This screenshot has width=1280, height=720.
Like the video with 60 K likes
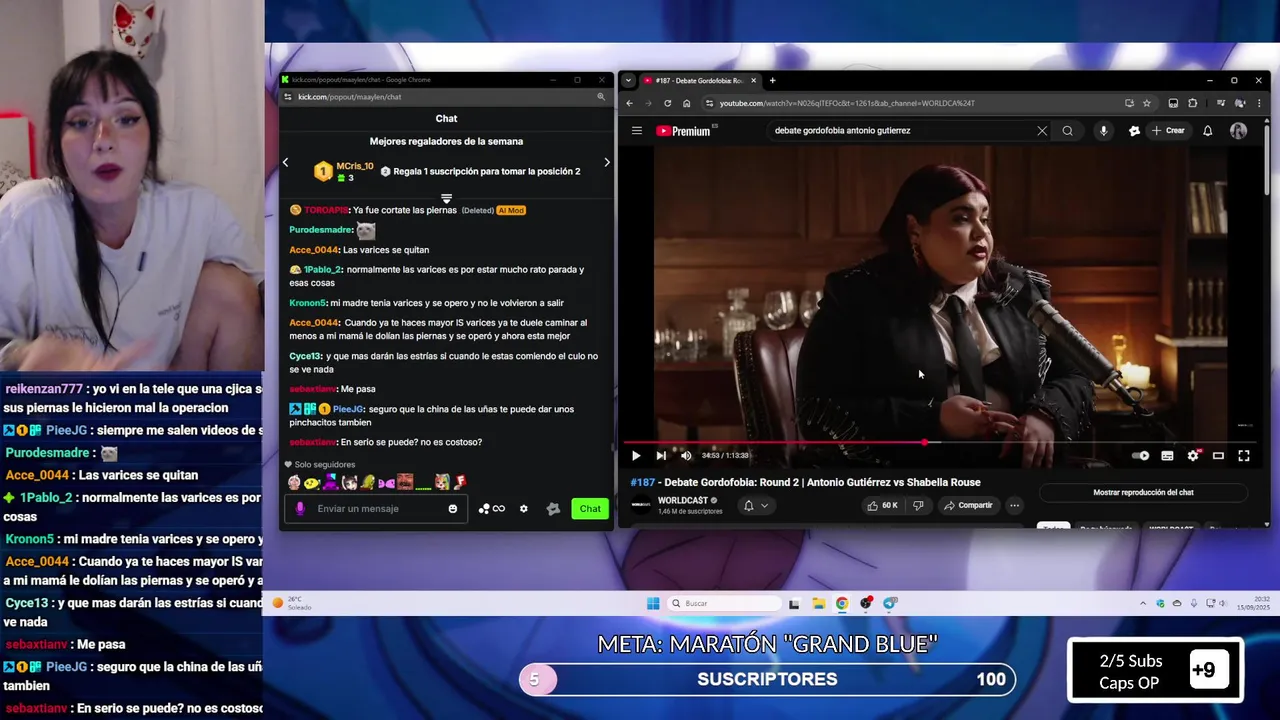(884, 506)
